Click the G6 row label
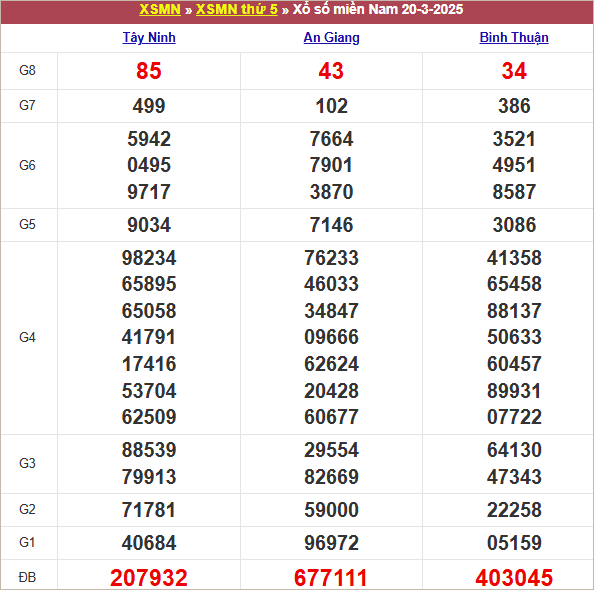Screen dimensions: 594x590 (27, 165)
